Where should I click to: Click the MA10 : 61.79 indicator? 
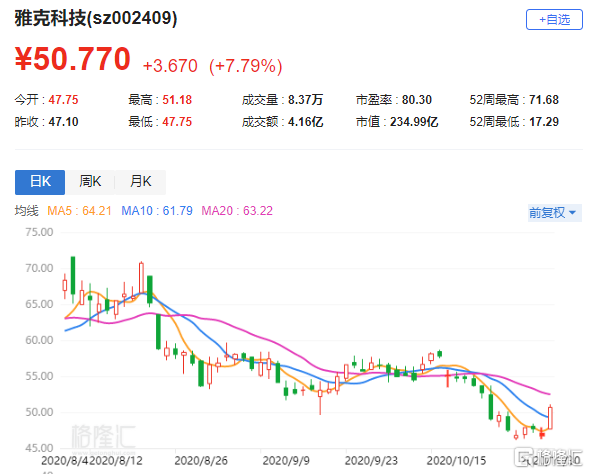tap(157, 211)
